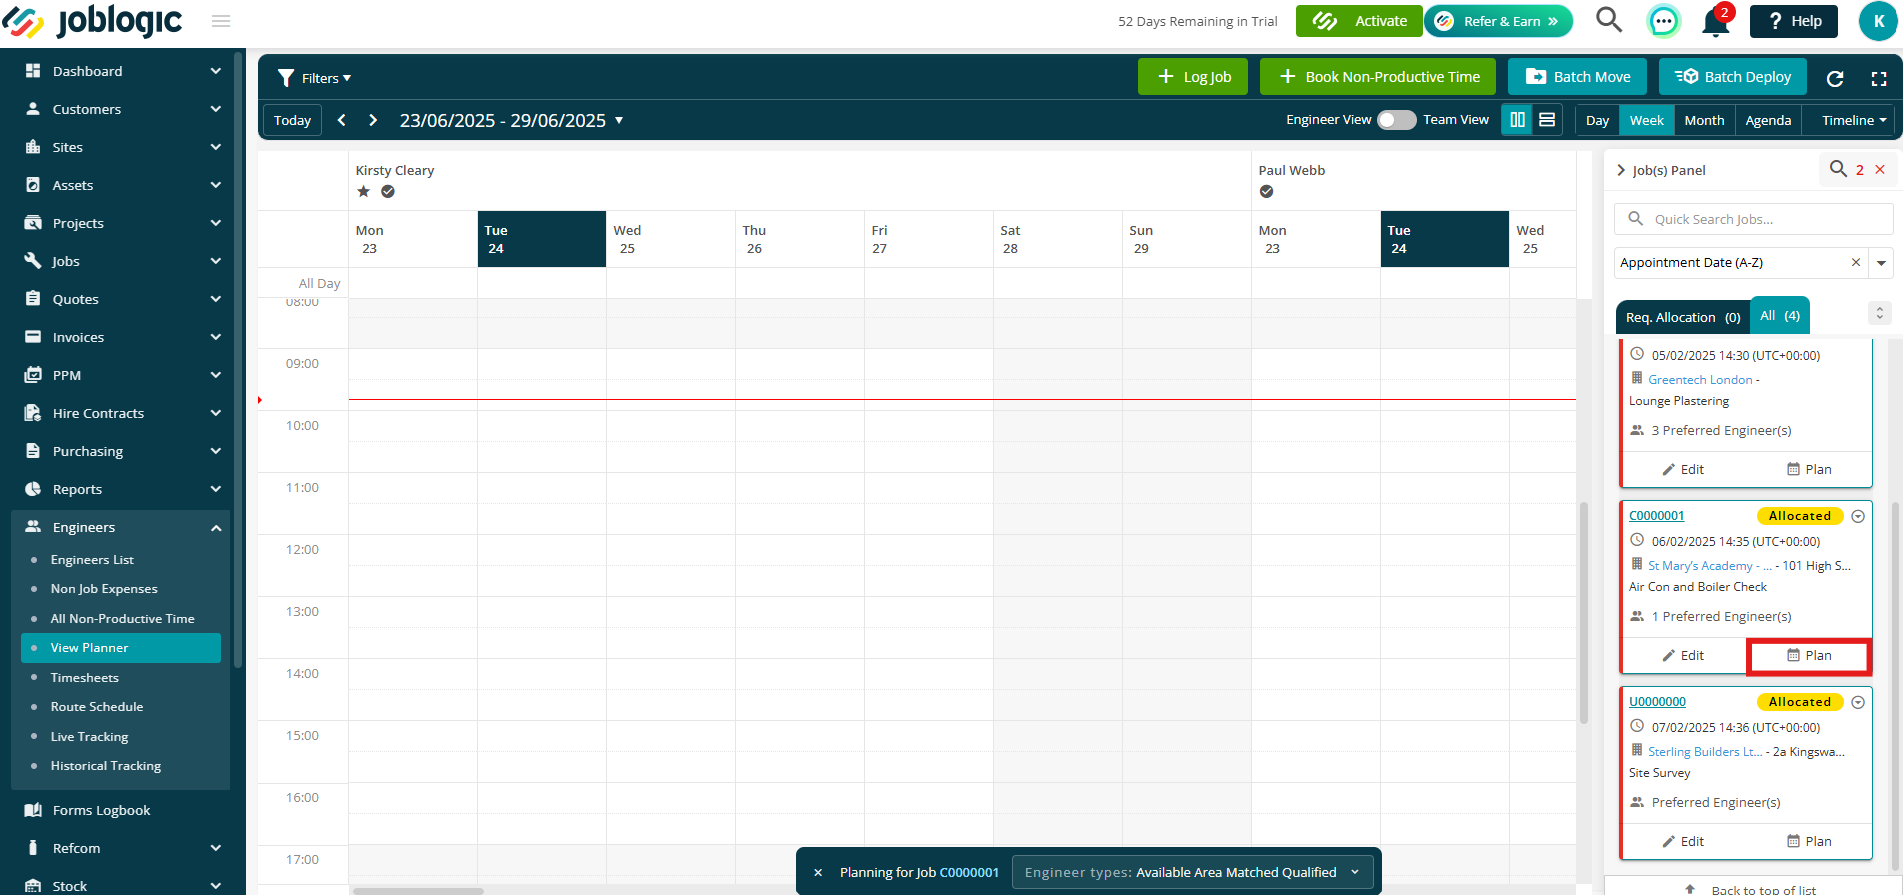The image size is (1903, 895).
Task: Open job link C0000001
Action: click(x=1656, y=516)
